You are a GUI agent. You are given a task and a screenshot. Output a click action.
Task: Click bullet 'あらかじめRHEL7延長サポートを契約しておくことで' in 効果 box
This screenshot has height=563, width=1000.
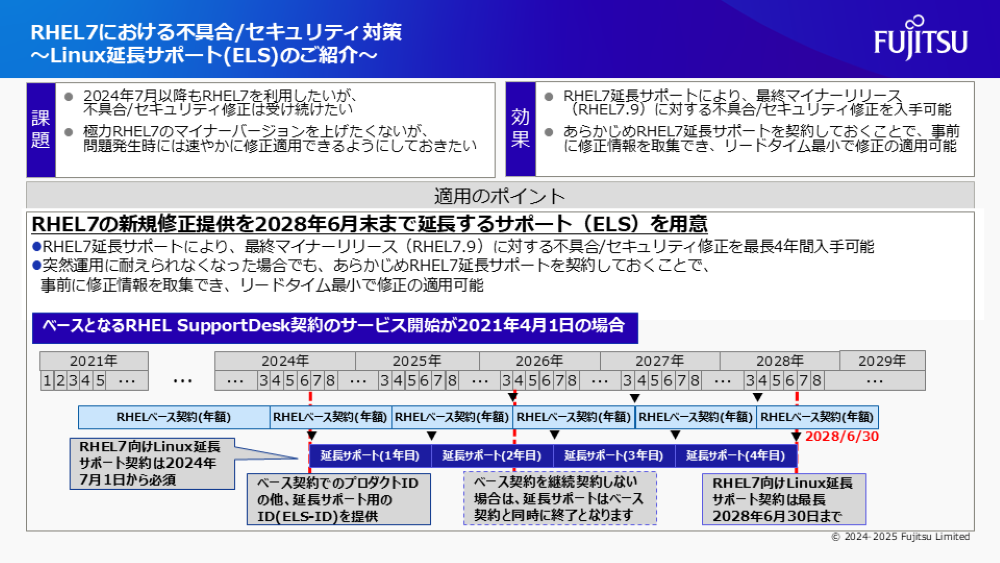[x=760, y=138]
